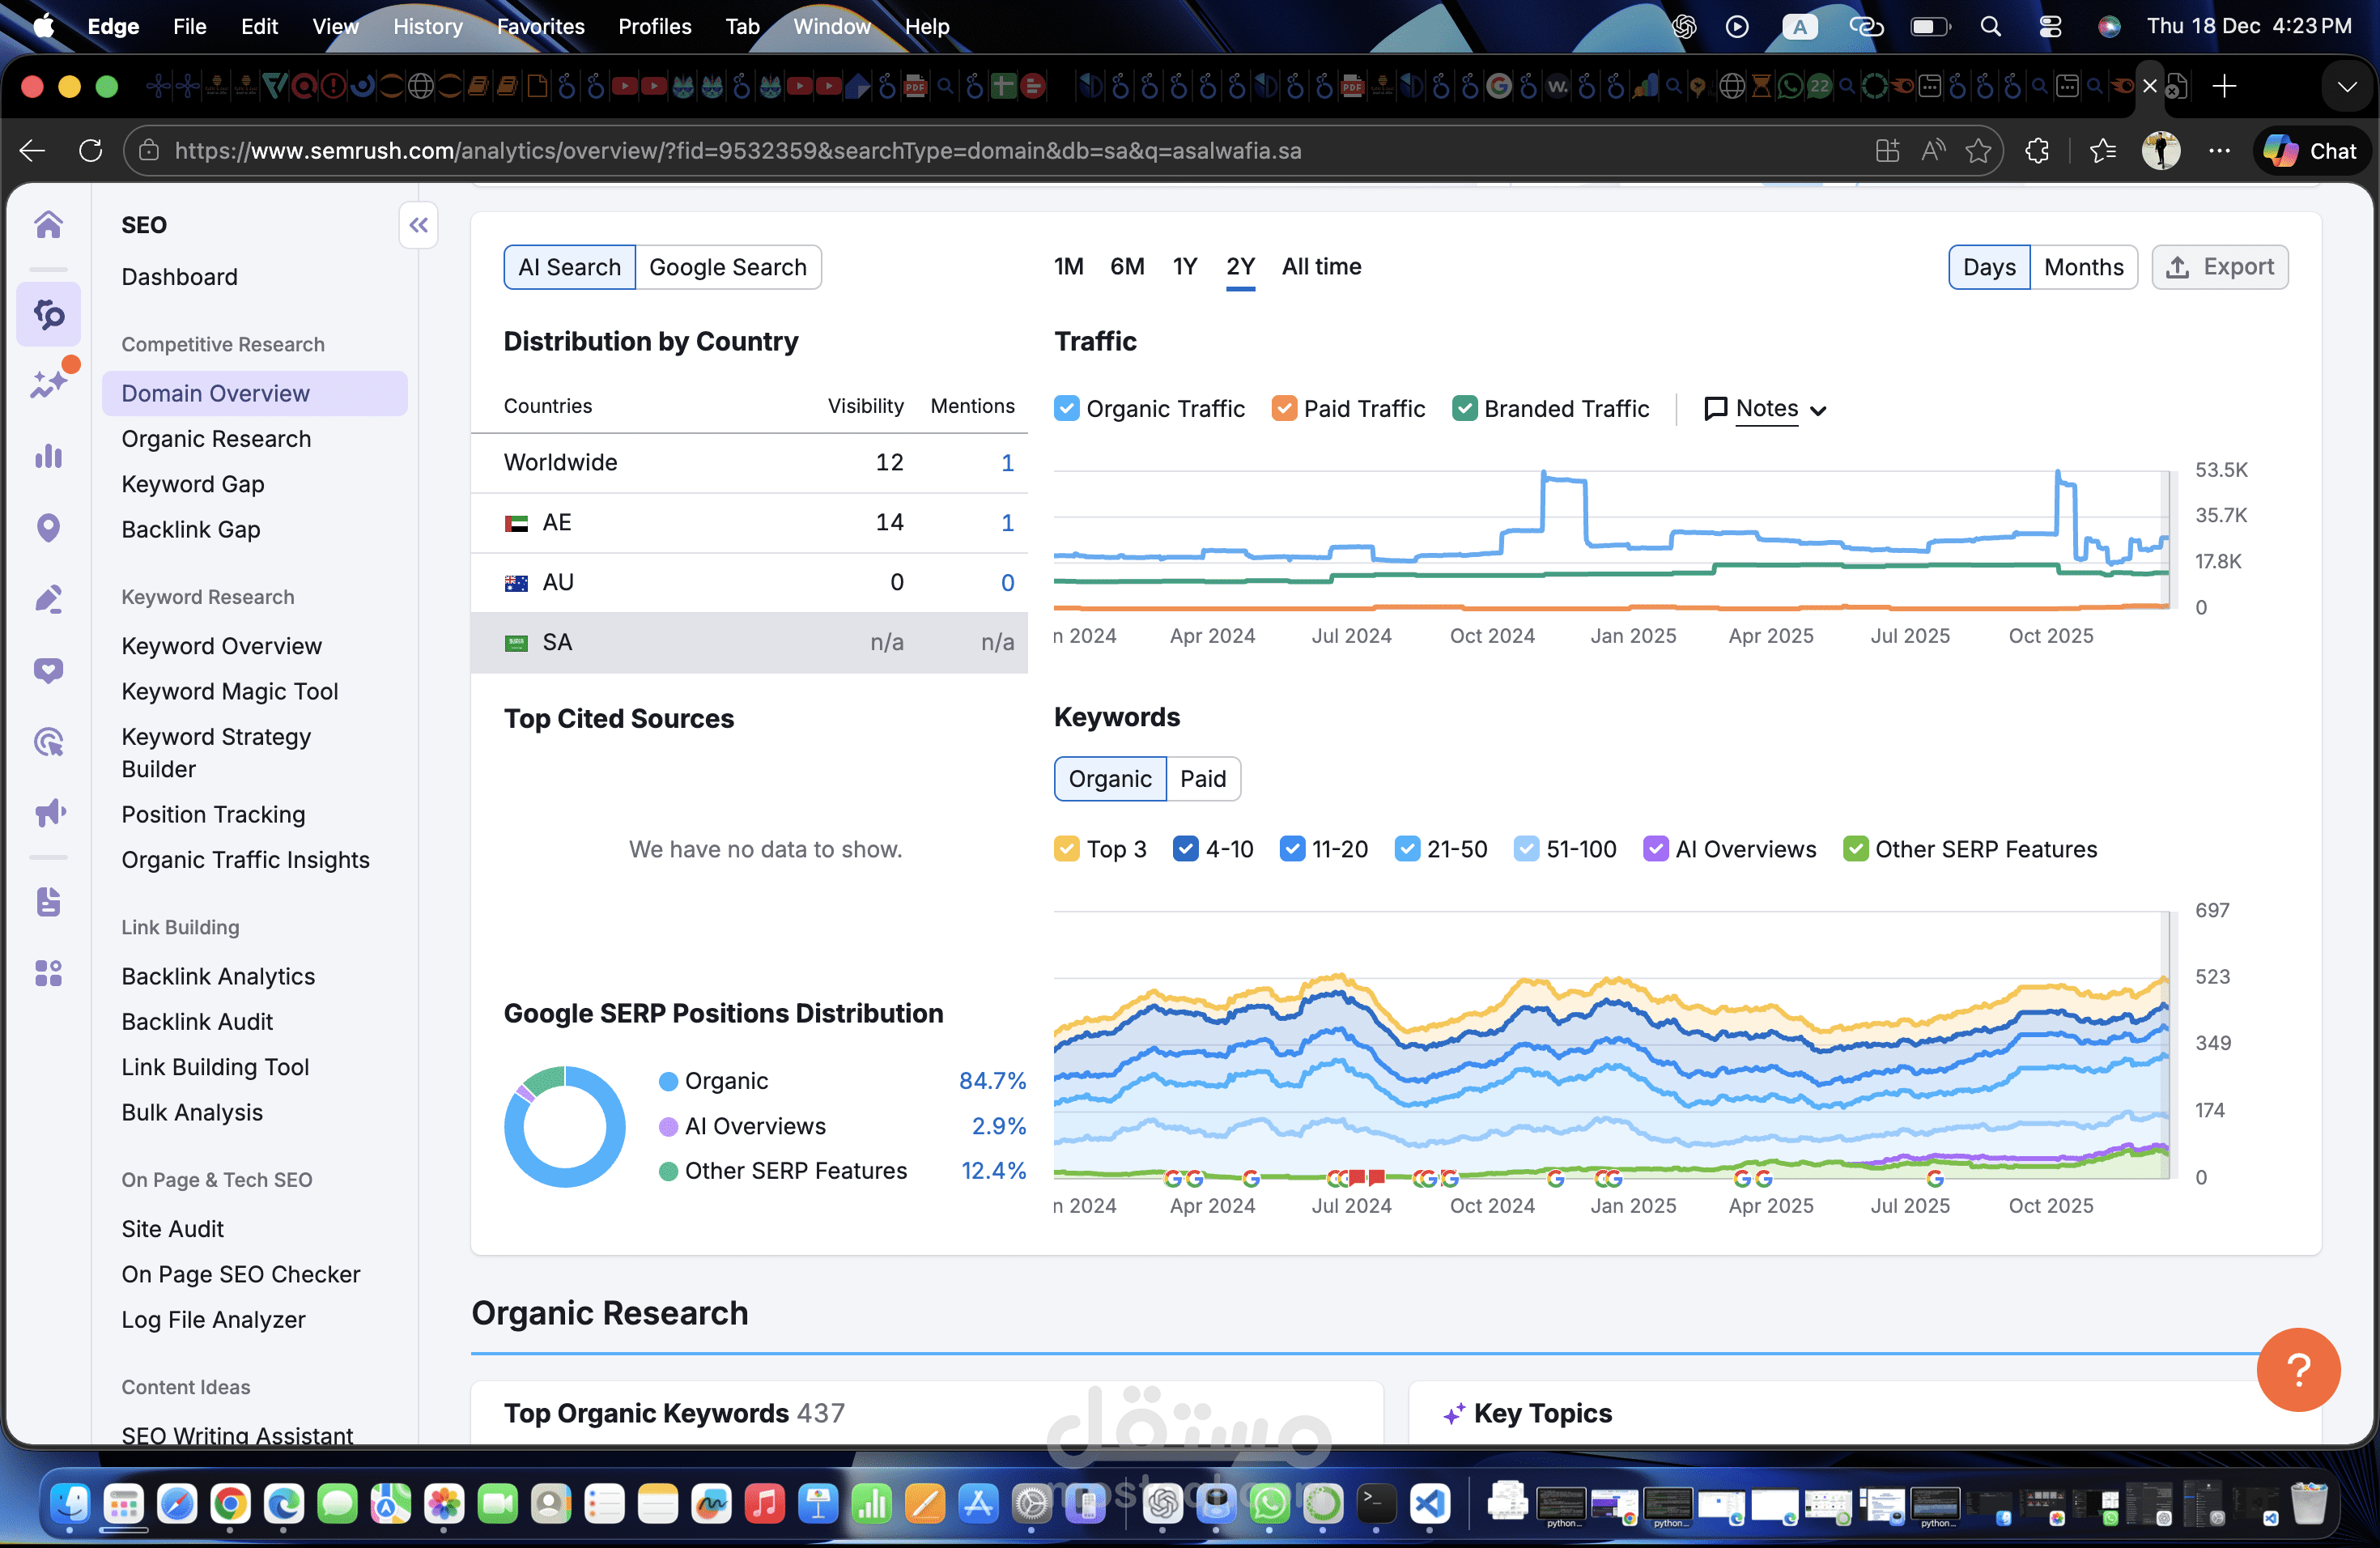Collapse the SEO sidebar menu
The width and height of the screenshot is (2380, 1548).
[x=418, y=225]
